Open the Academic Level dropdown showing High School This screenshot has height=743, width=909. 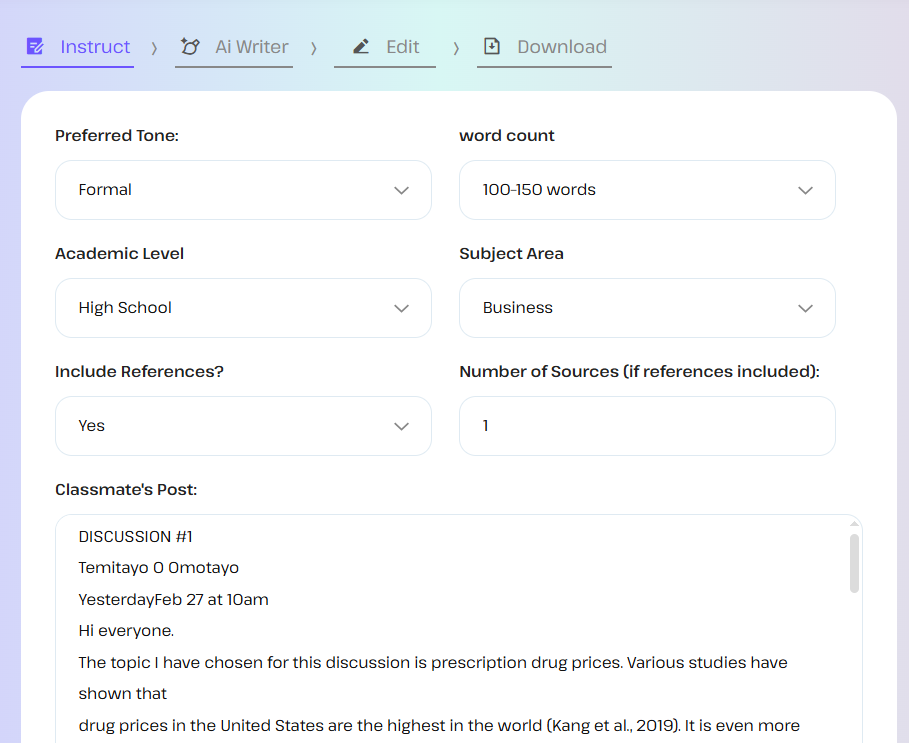pyautogui.click(x=243, y=308)
